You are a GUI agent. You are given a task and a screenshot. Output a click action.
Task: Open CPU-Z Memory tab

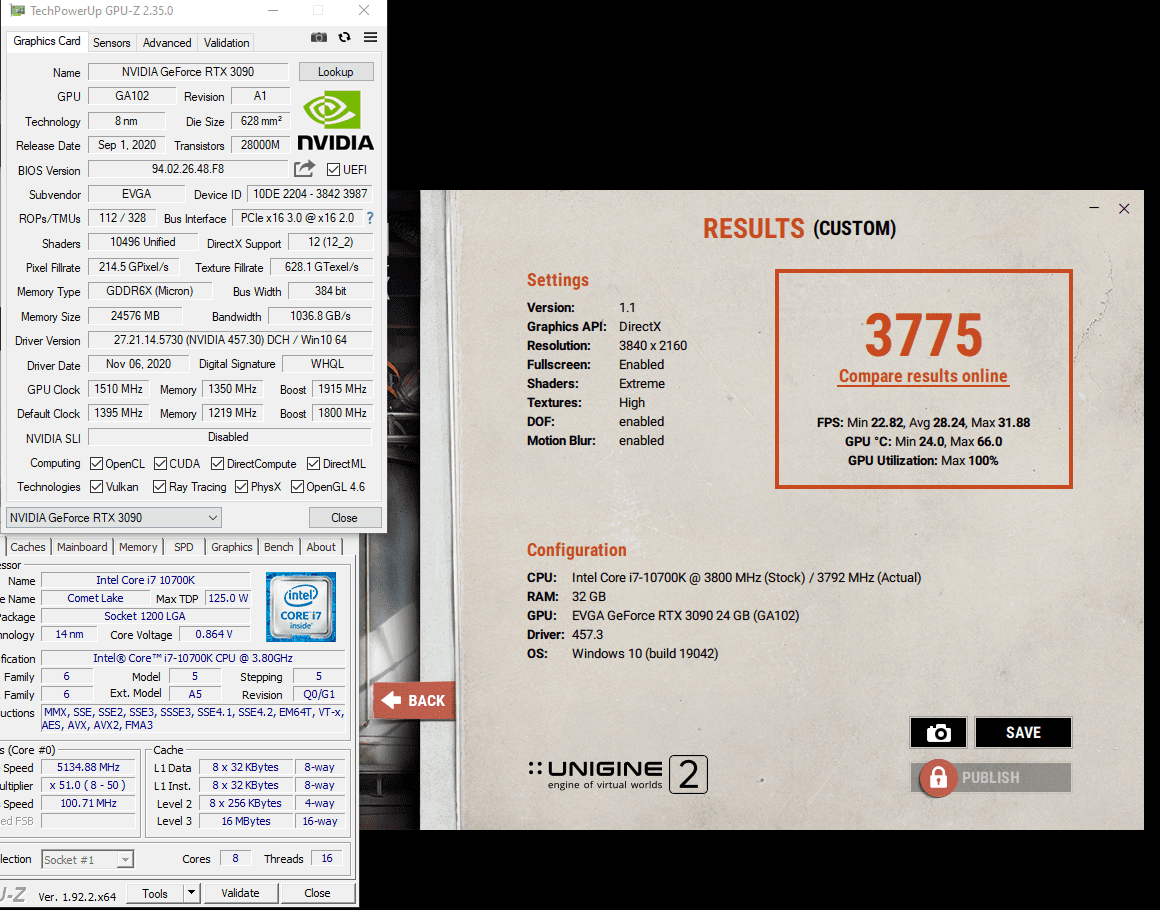pyautogui.click(x=138, y=547)
